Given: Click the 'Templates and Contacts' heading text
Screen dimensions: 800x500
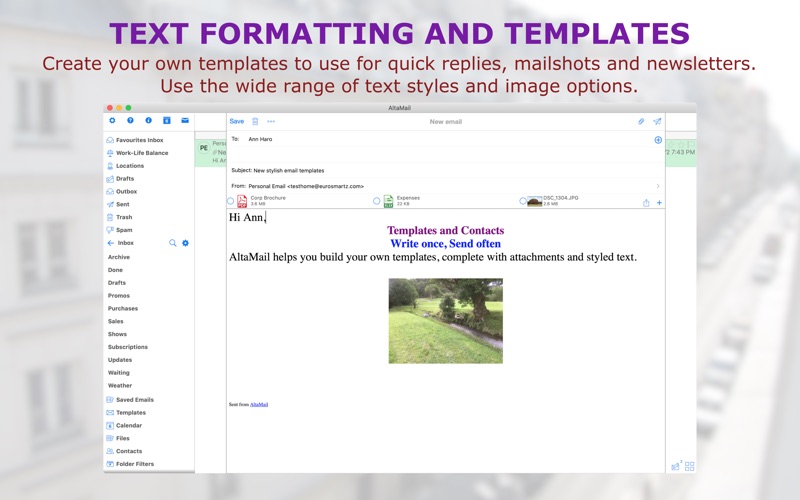Looking at the screenshot, I should pyautogui.click(x=445, y=231).
